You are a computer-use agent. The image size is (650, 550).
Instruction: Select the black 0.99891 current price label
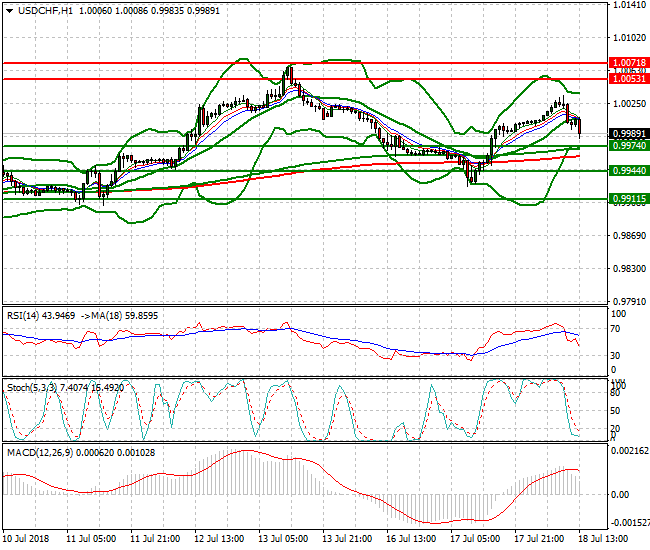(629, 134)
